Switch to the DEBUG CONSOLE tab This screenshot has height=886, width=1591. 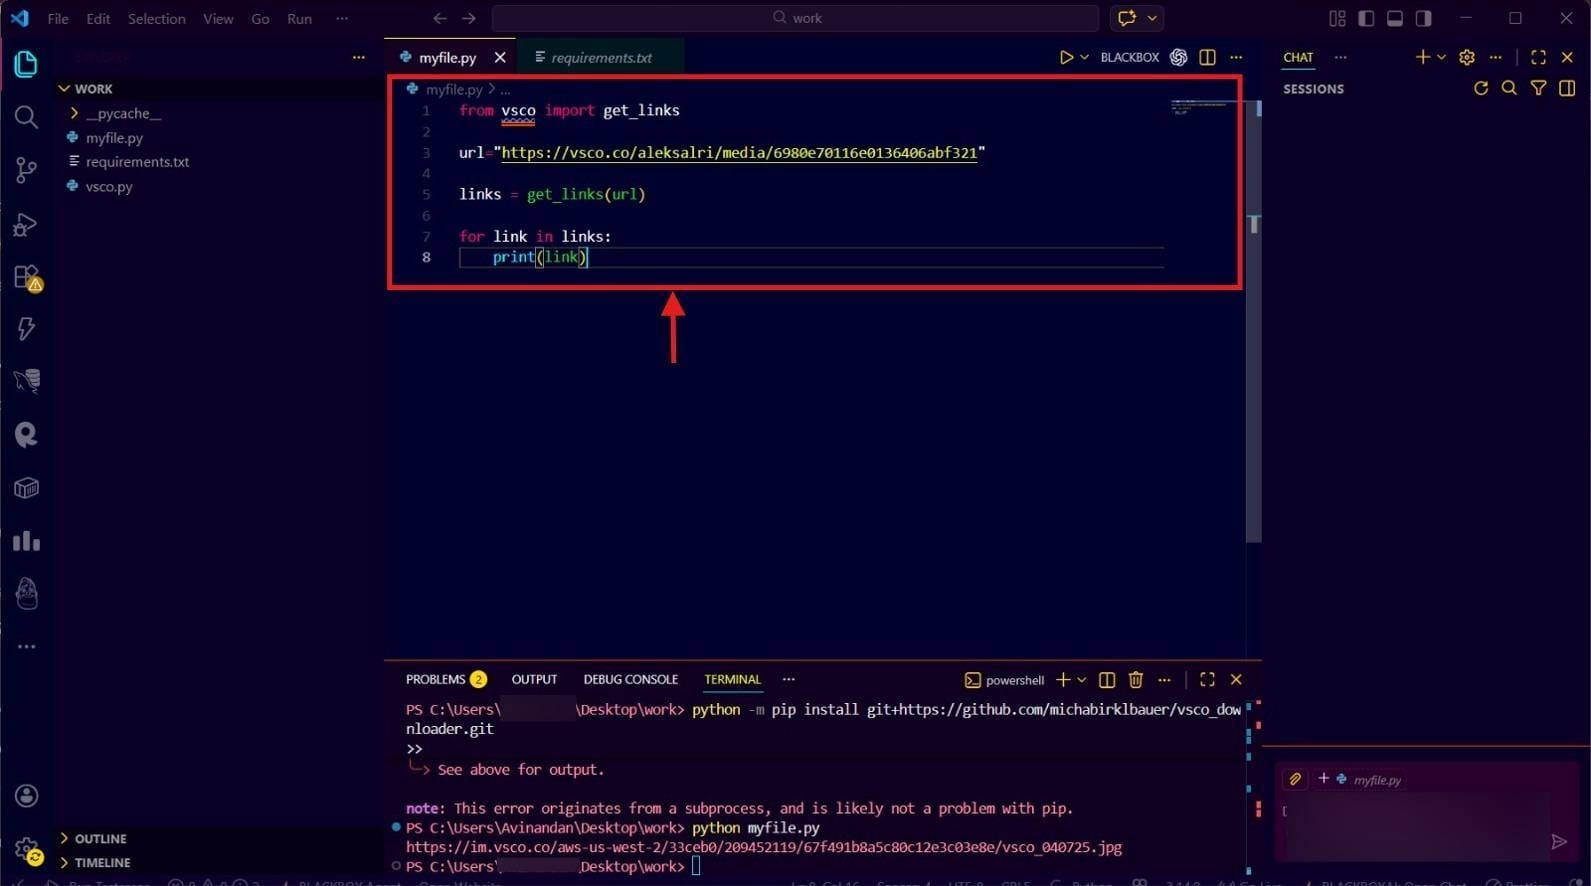pyautogui.click(x=630, y=679)
